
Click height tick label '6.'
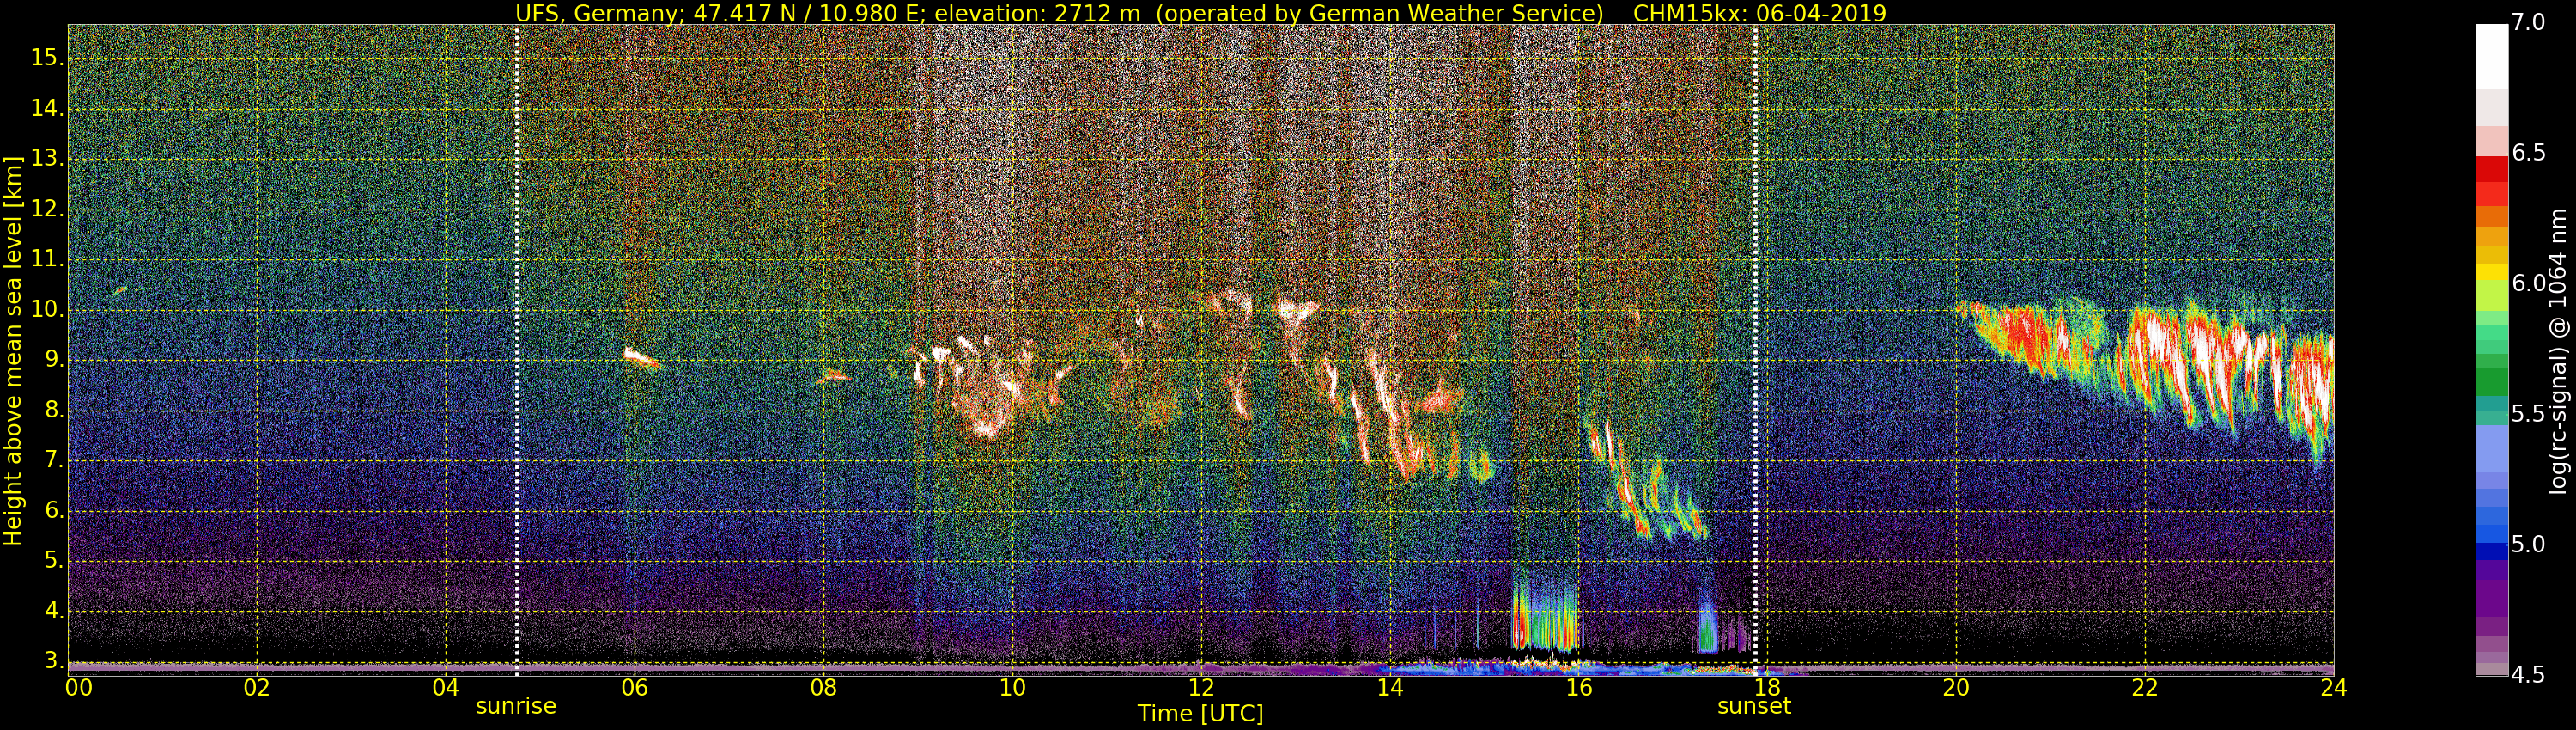point(54,510)
